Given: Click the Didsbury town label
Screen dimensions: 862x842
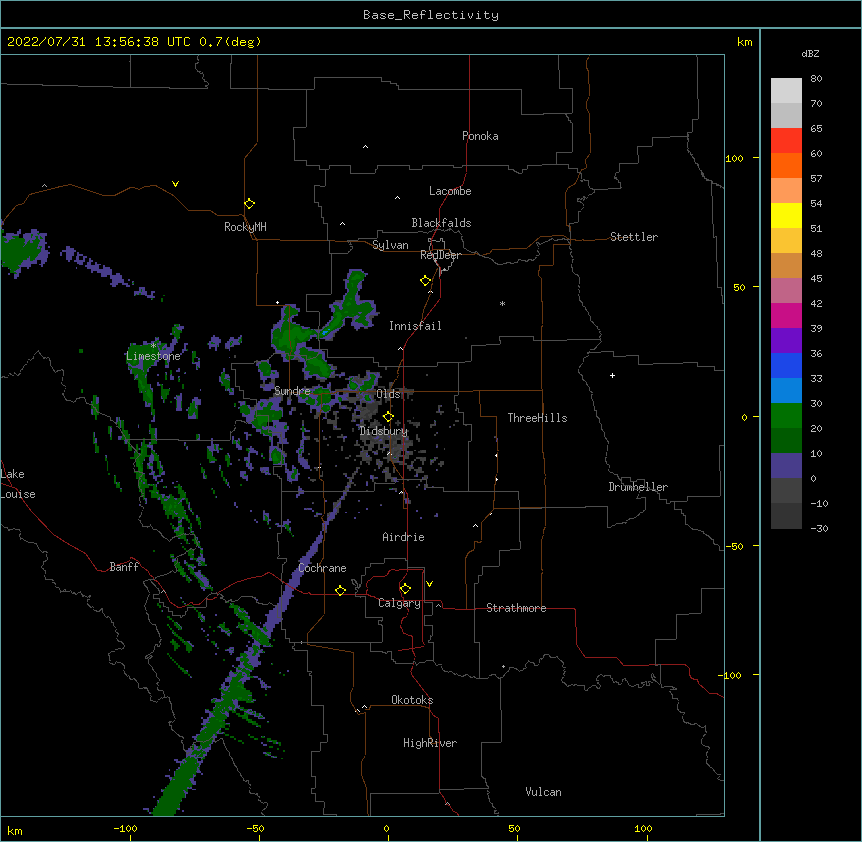Looking at the screenshot, I should pyautogui.click(x=384, y=431).
